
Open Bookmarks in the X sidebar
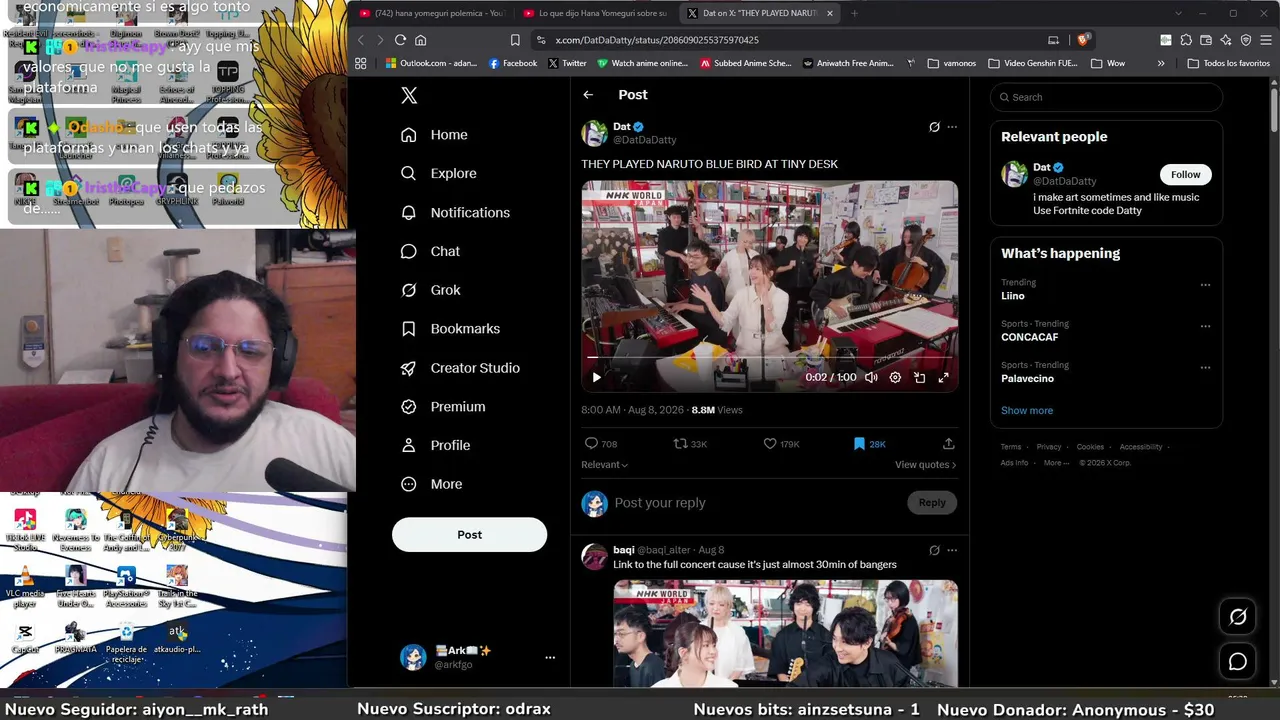point(451,329)
